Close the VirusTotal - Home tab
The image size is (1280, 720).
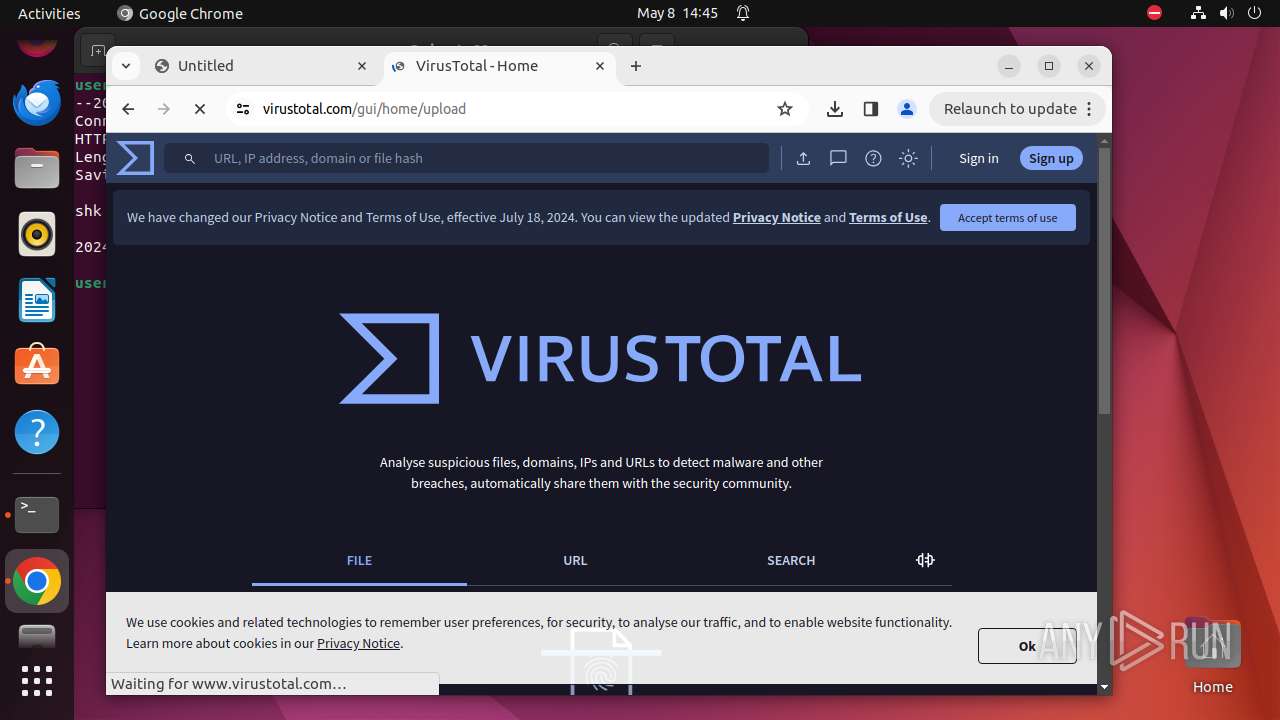pyautogui.click(x=600, y=66)
